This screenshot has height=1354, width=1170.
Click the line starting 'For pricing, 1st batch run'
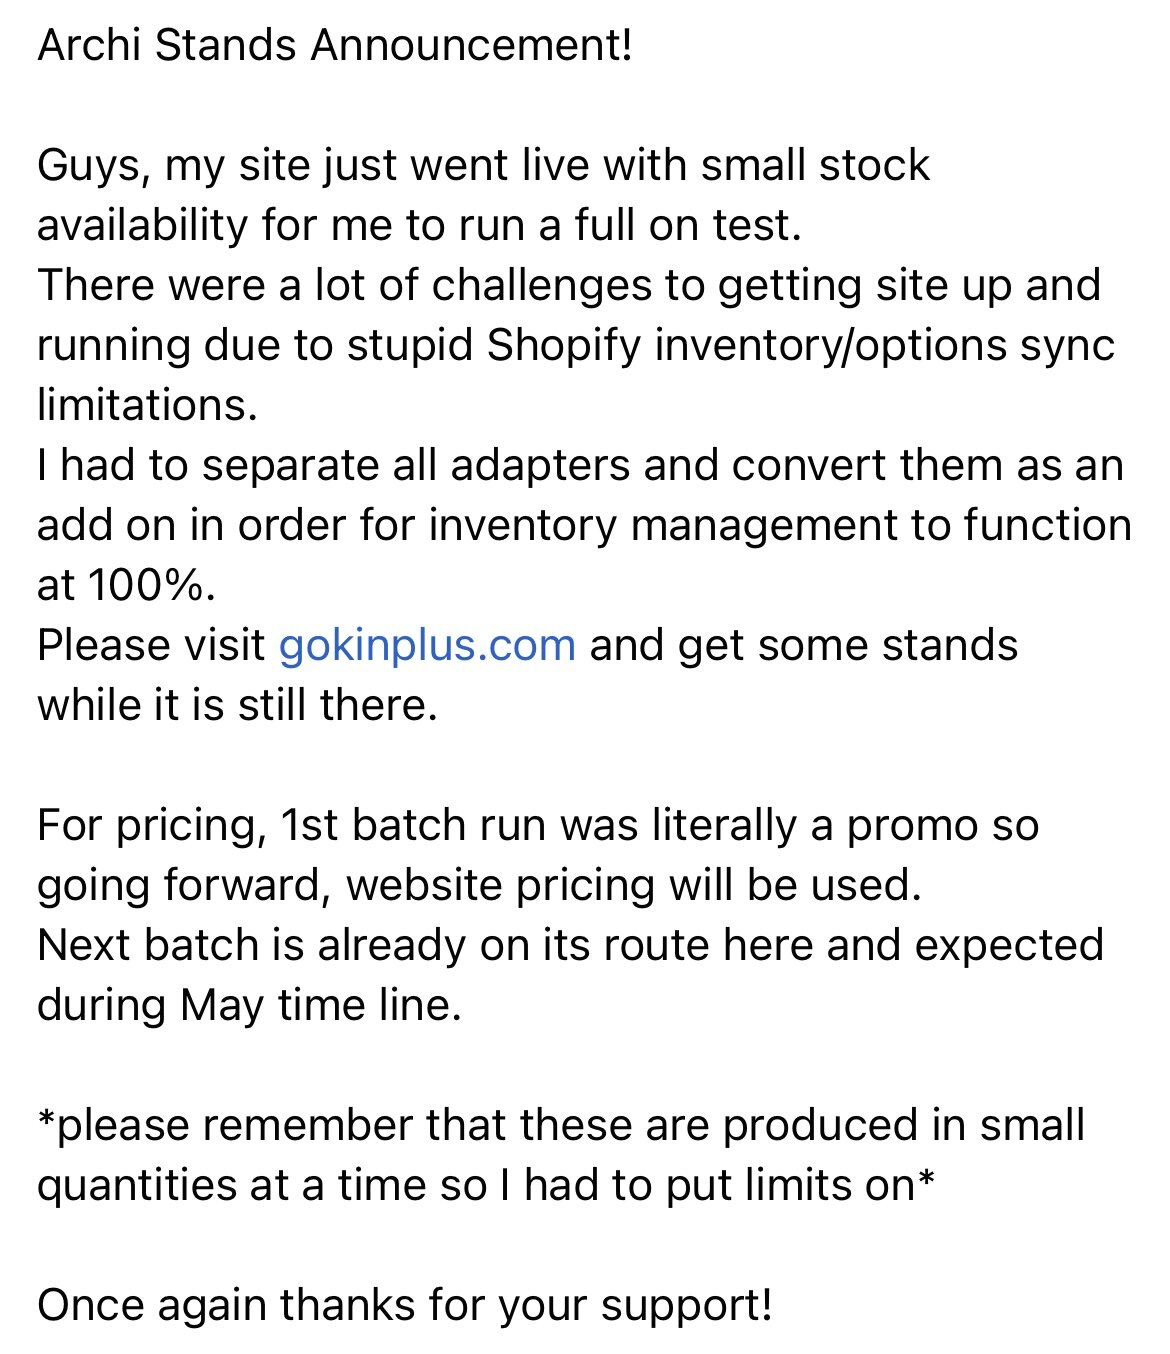point(538,826)
